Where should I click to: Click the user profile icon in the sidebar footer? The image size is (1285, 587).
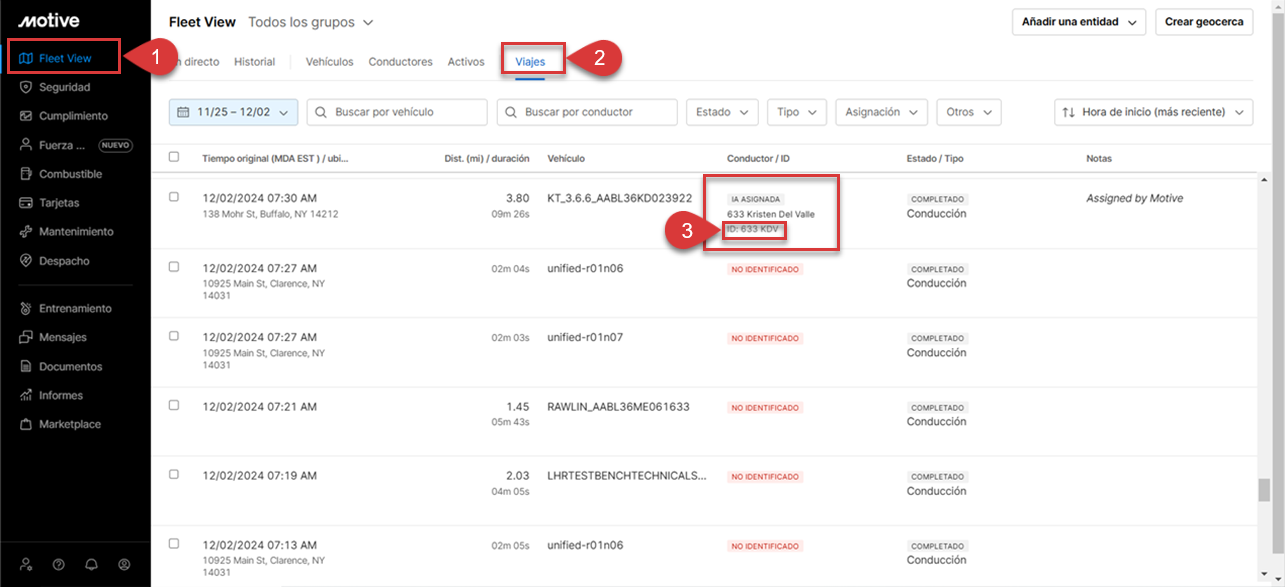pos(124,564)
